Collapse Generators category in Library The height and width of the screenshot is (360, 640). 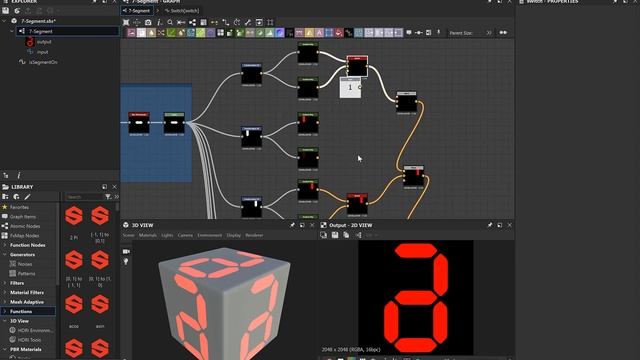click(x=5, y=254)
